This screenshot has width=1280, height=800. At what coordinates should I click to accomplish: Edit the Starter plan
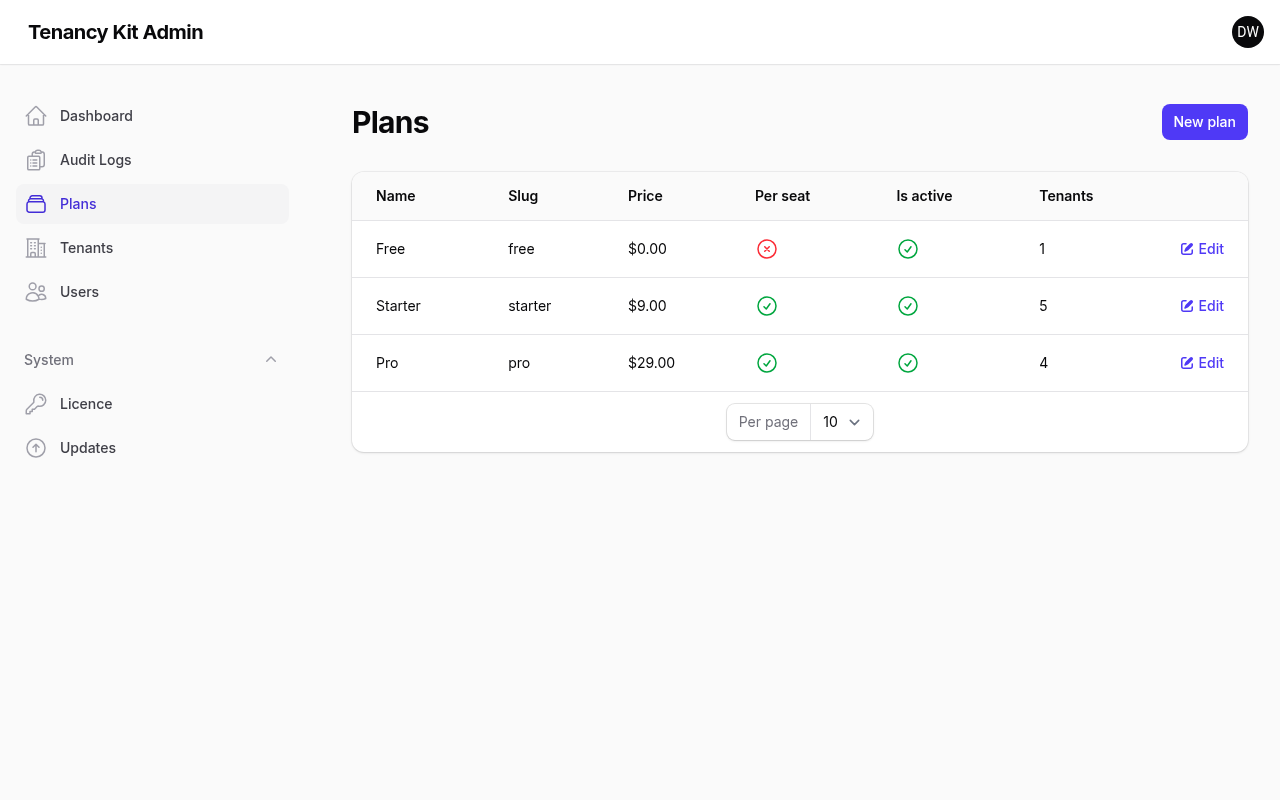1202,306
